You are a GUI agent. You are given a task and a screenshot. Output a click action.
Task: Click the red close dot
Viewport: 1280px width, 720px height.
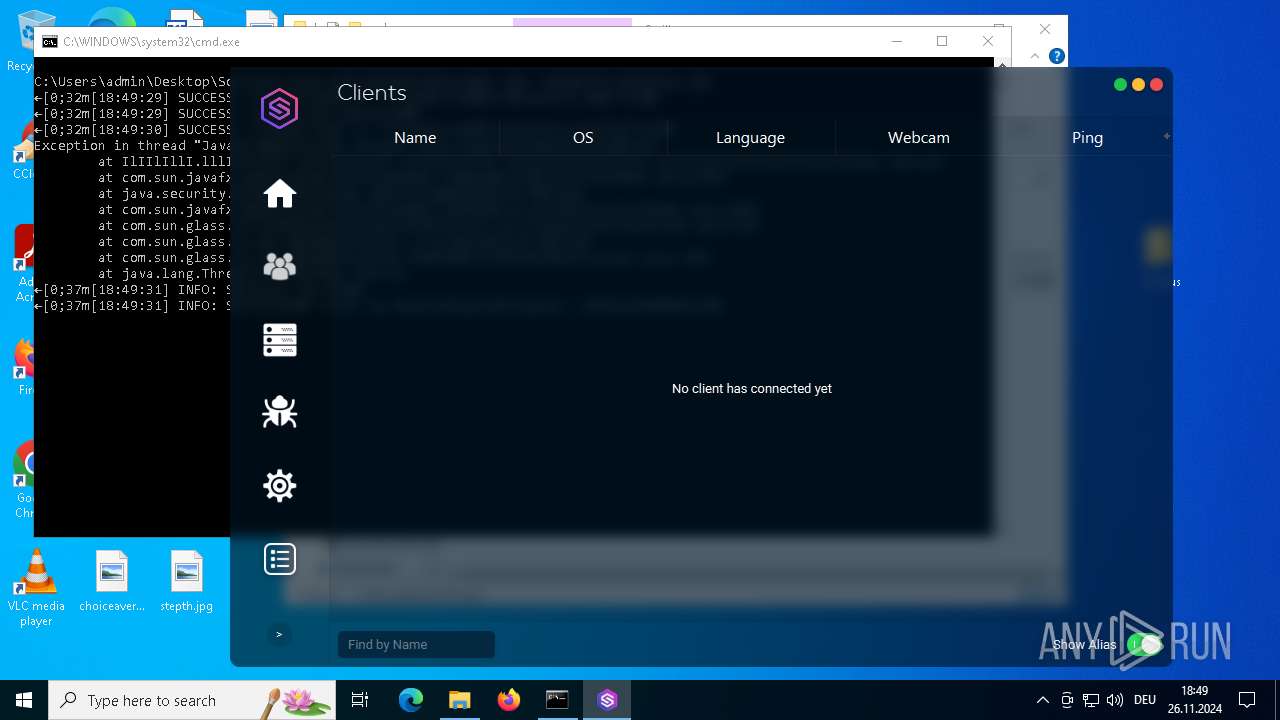(1156, 85)
